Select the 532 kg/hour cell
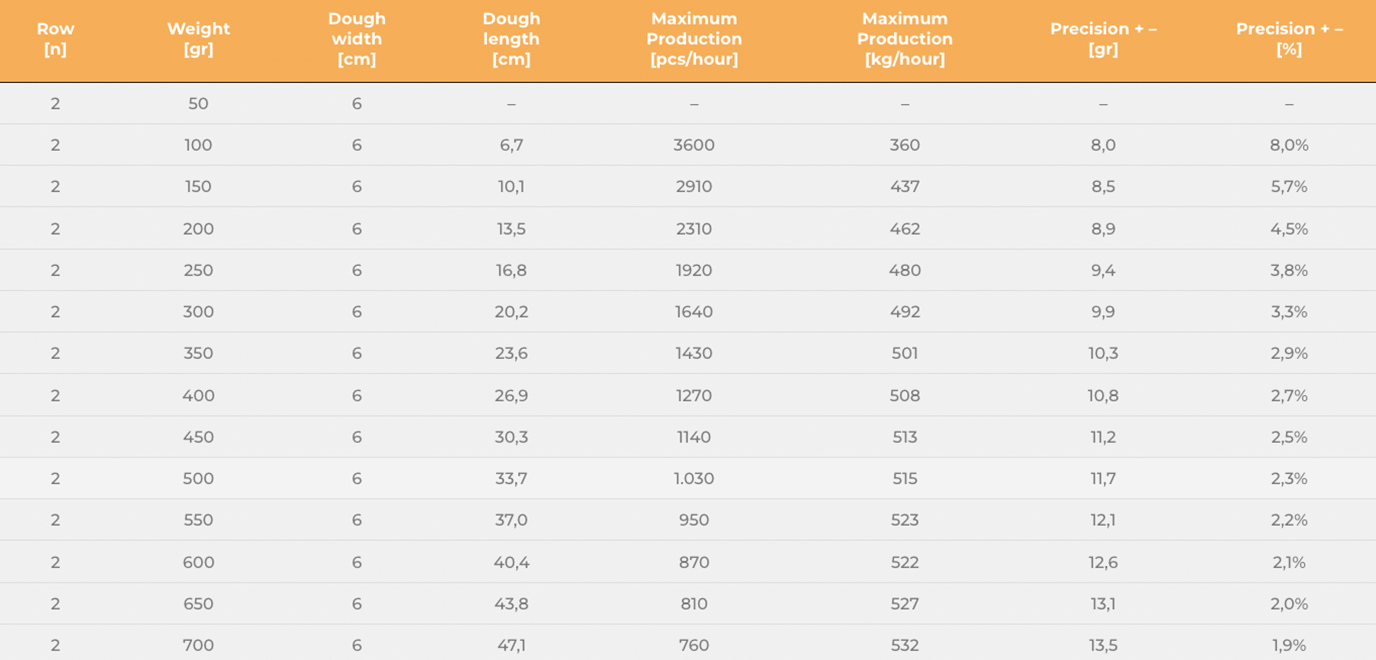 pyautogui.click(x=905, y=646)
